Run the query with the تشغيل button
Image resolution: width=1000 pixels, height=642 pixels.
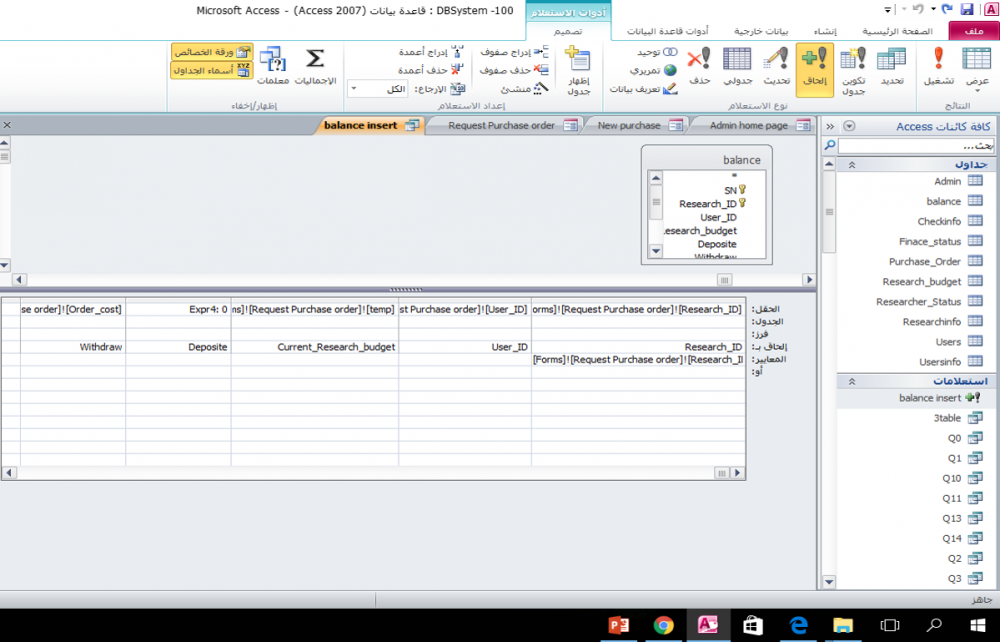coord(938,66)
